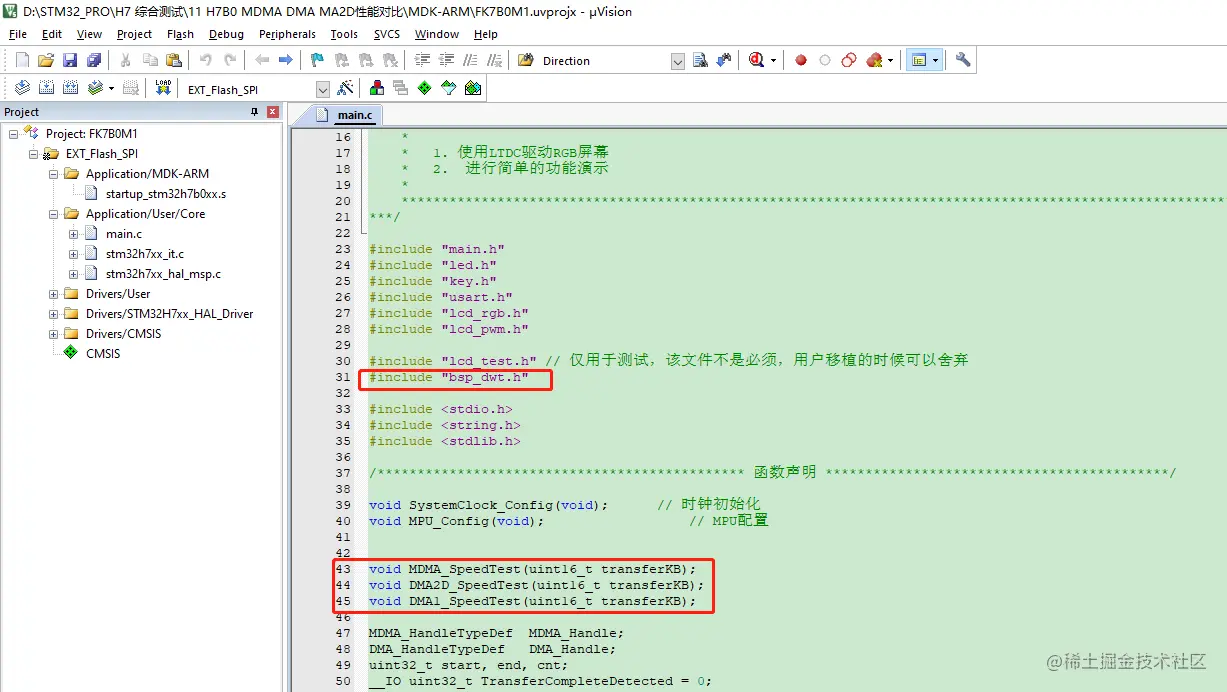Open the File menu
This screenshot has height=692, width=1227.
point(18,34)
